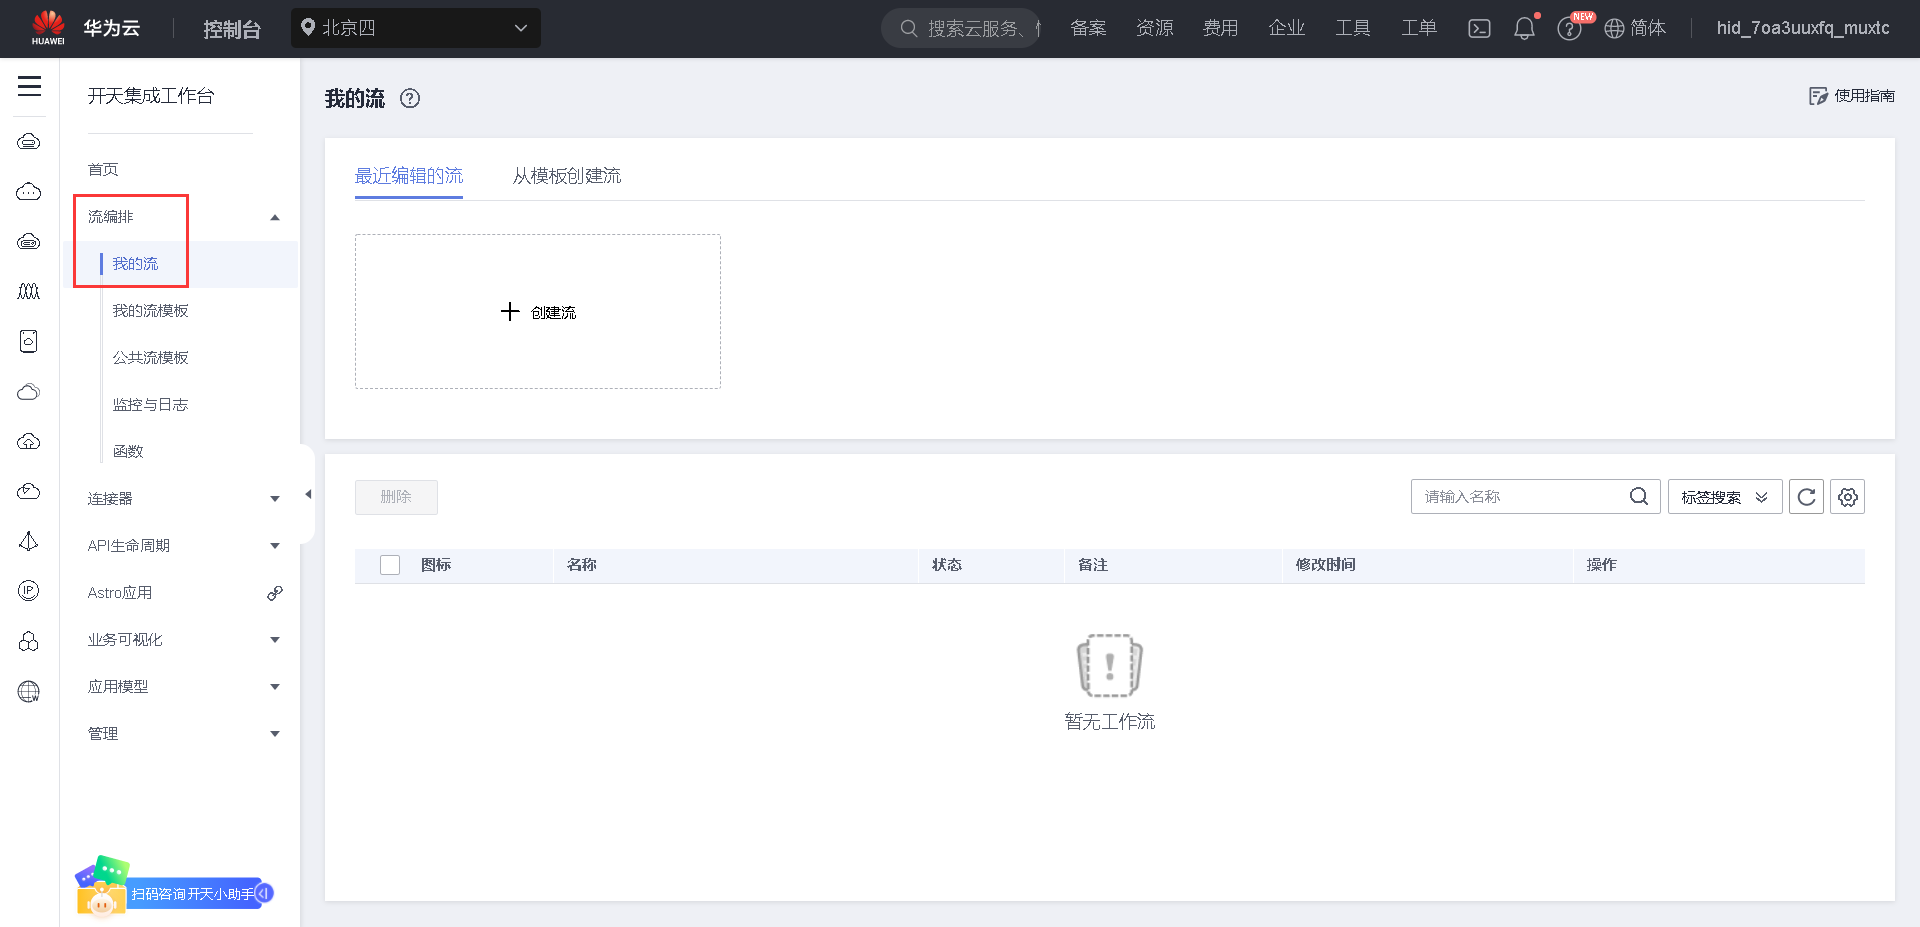Click the IP circle icon in left rail
The width and height of the screenshot is (1920, 927).
29,591
